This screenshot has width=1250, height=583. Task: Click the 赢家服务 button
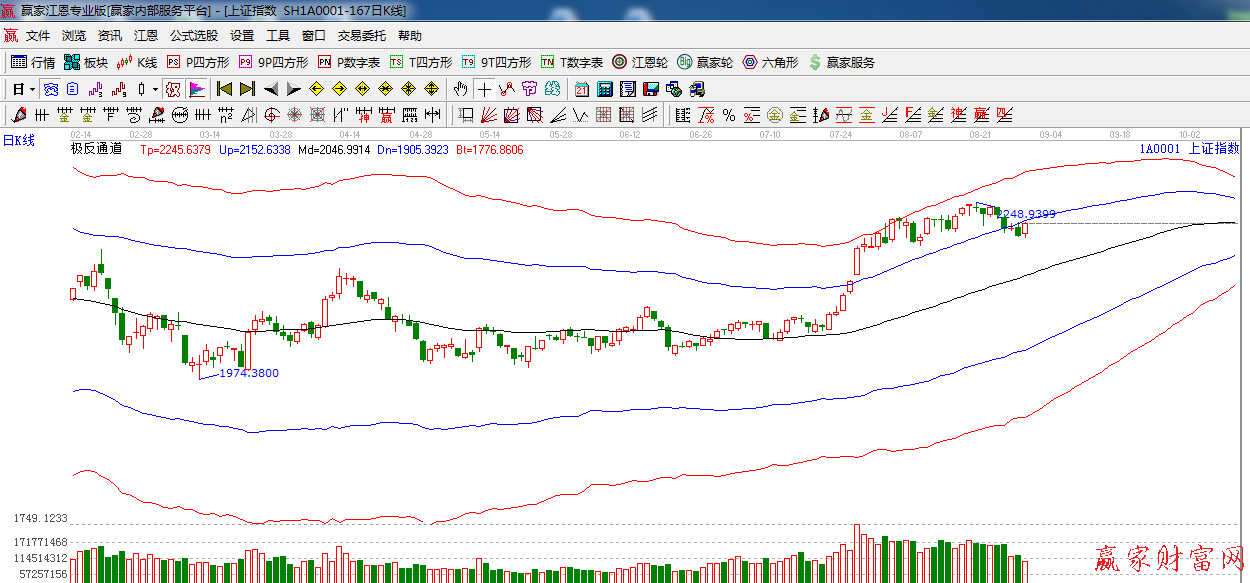[841, 62]
